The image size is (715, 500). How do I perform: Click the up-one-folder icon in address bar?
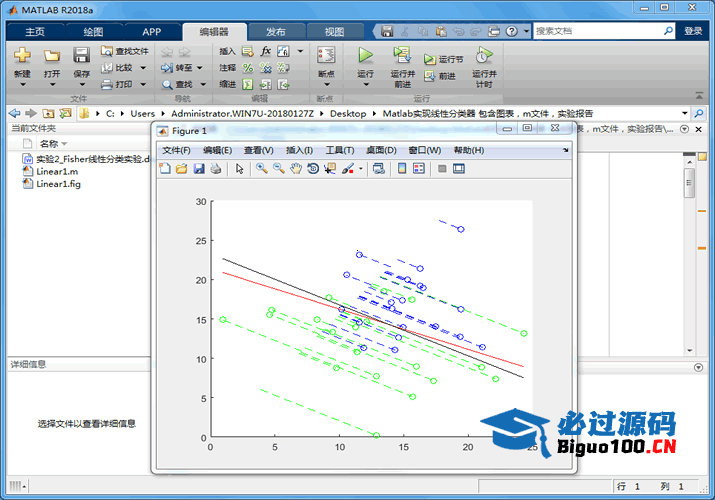(48, 113)
